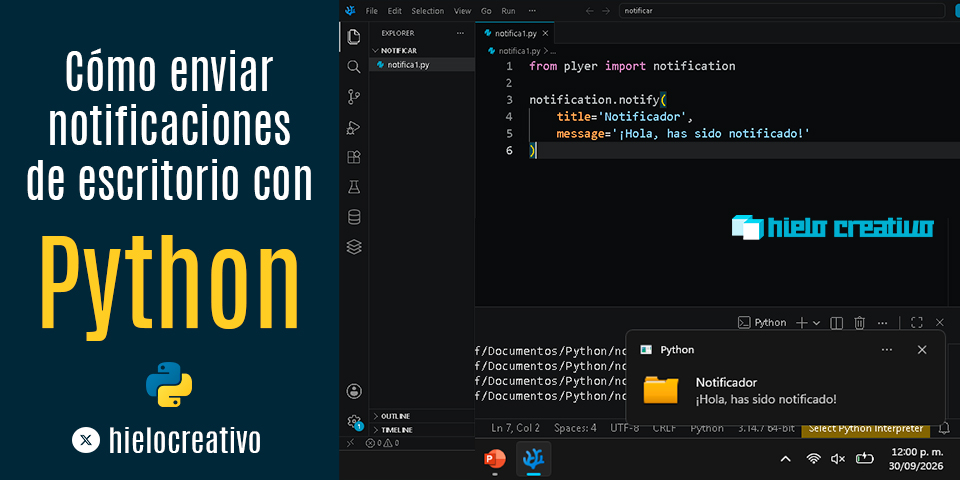Click the code editor taskbar icon
960x480 pixels.
[534, 459]
